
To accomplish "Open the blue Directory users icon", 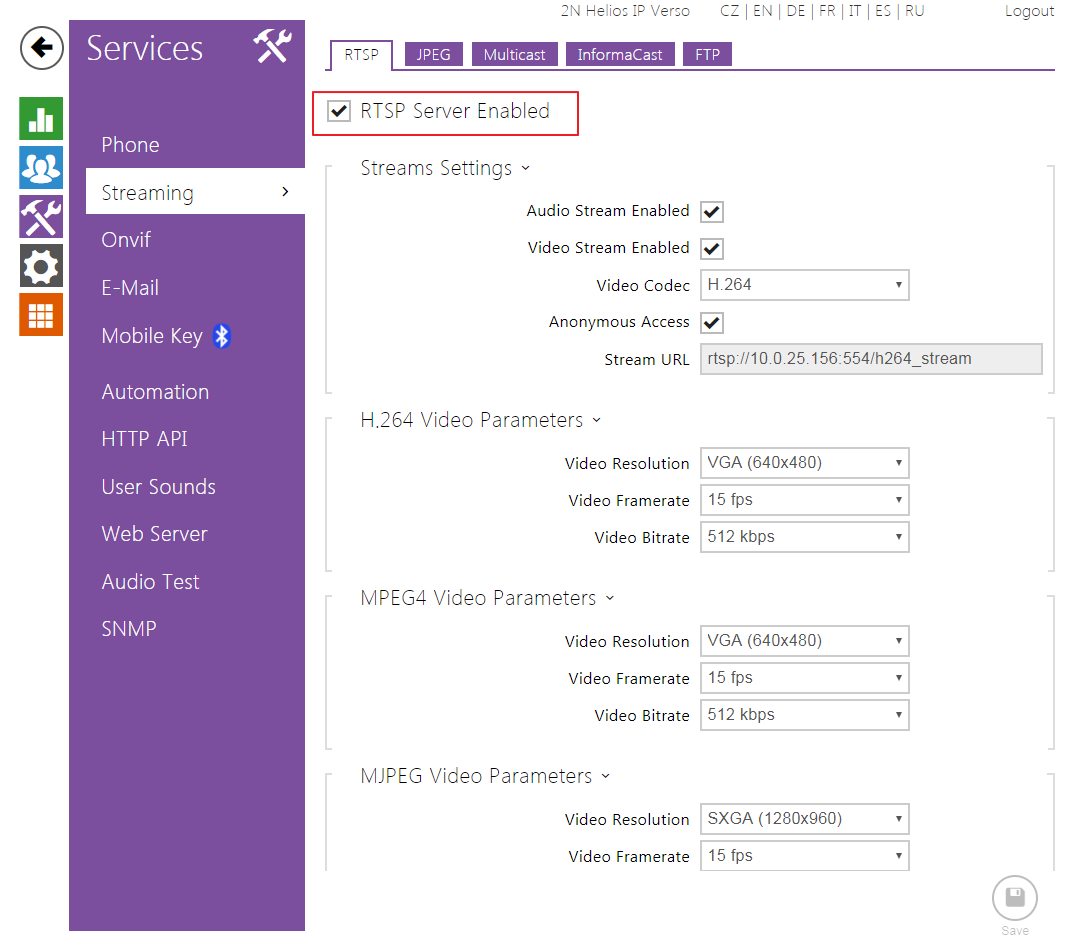I will 41,167.
